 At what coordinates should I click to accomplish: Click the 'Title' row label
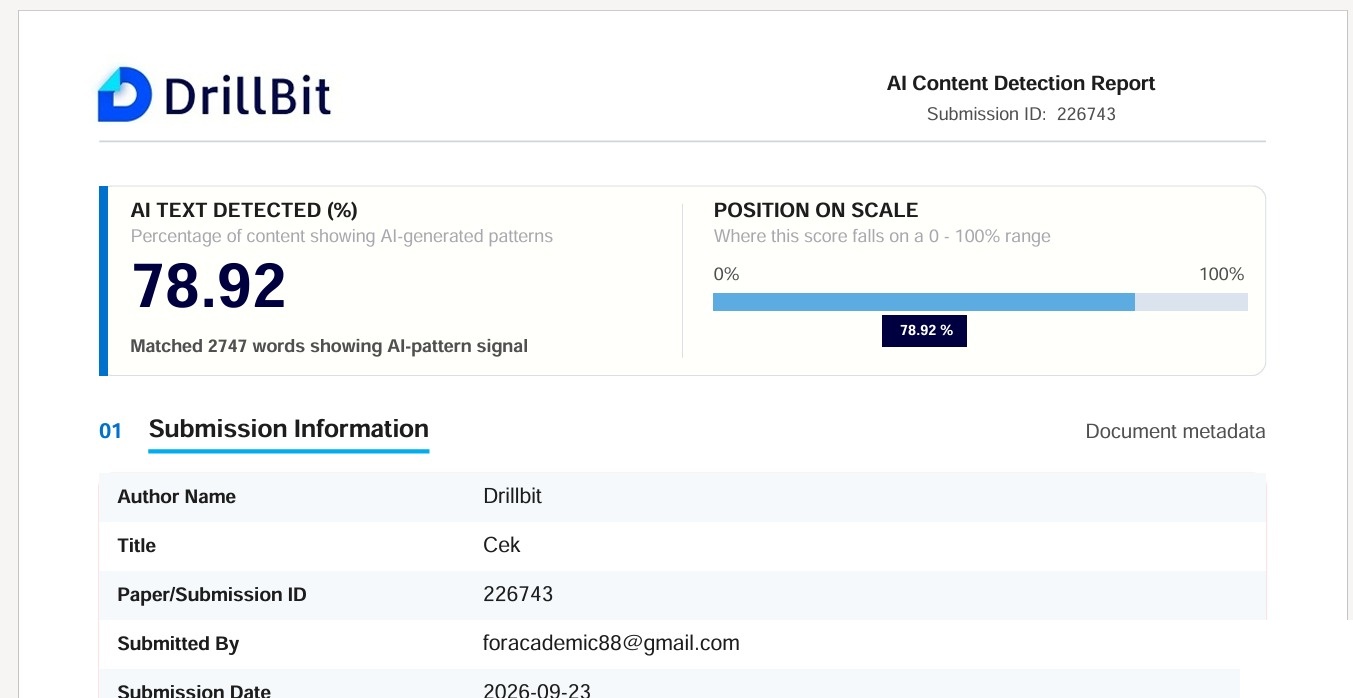click(x=137, y=546)
